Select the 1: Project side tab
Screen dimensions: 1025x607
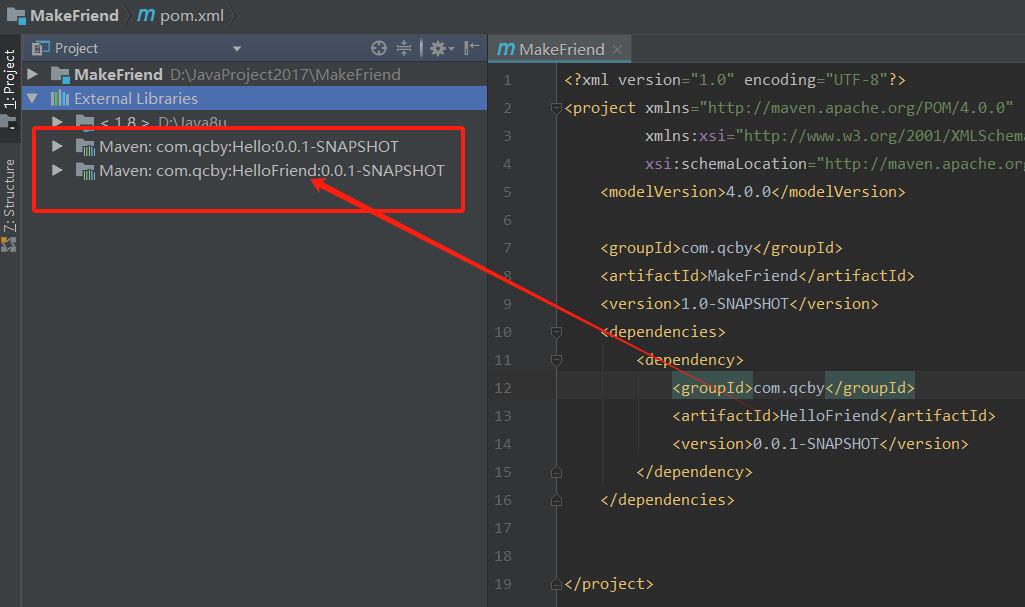(9, 78)
